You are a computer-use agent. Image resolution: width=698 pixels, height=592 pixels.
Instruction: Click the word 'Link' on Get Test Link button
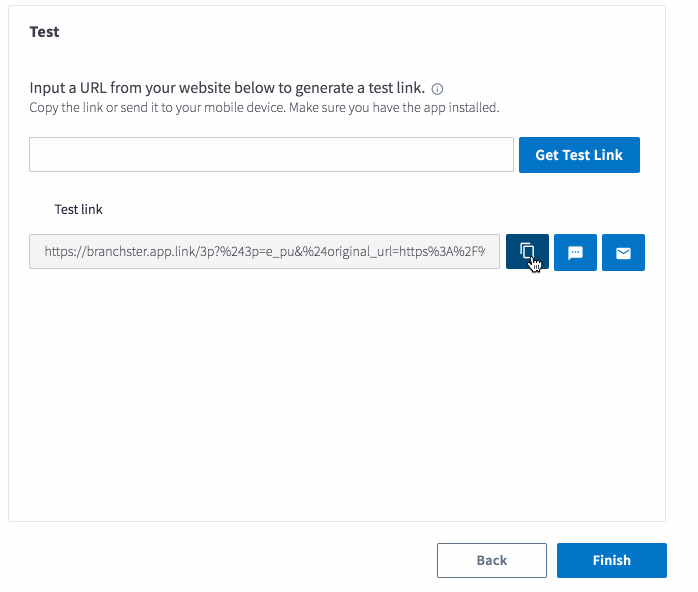coord(608,155)
